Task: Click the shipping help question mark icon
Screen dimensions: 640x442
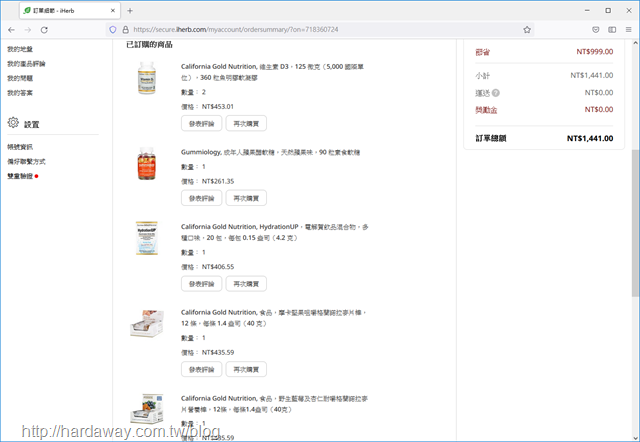Action: [496, 93]
